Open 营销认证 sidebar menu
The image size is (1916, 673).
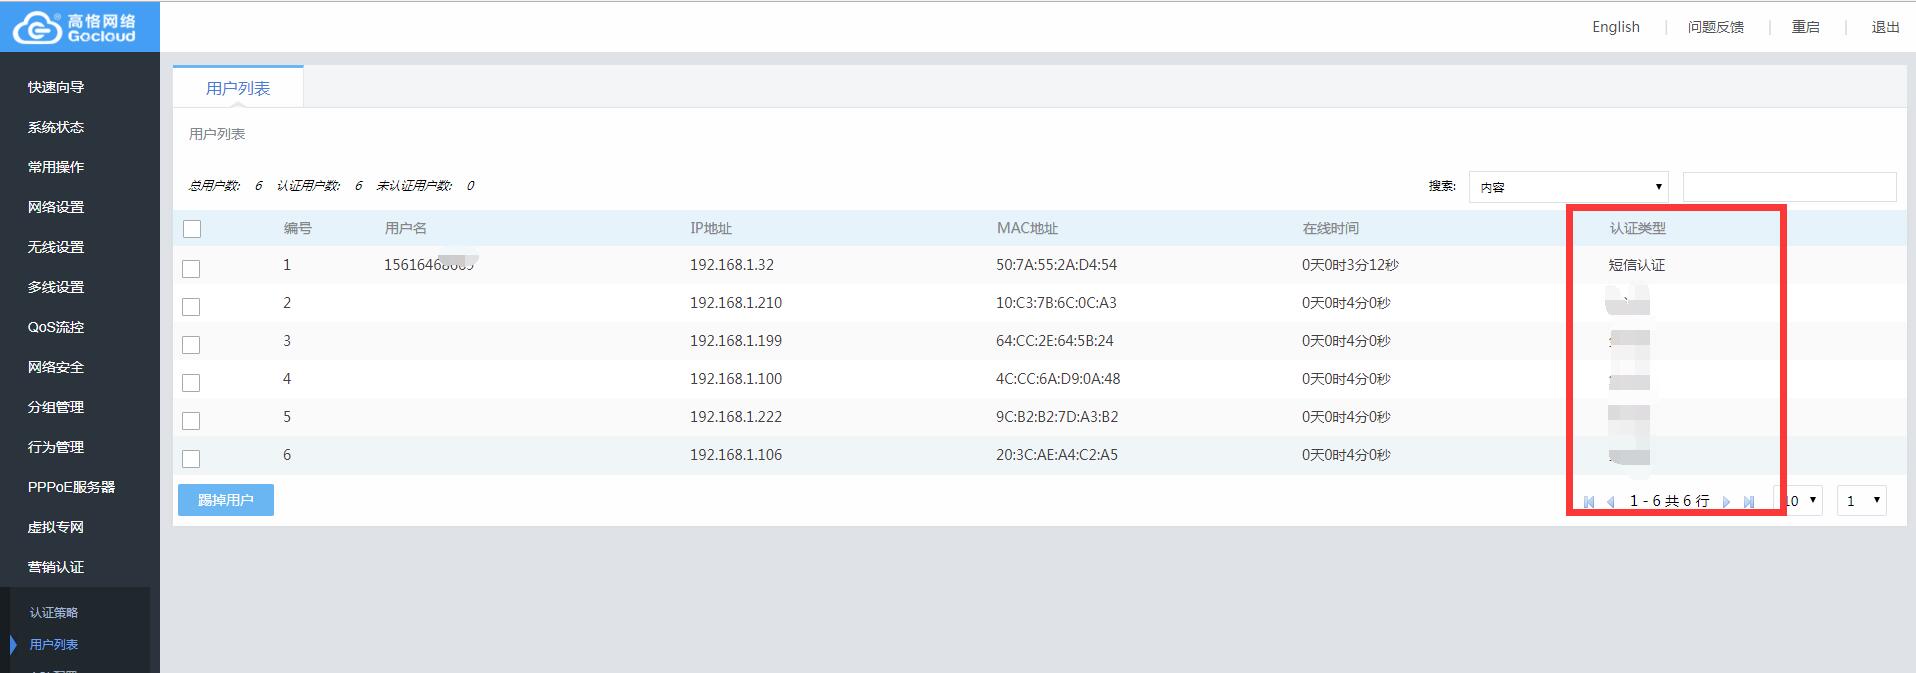pos(56,567)
